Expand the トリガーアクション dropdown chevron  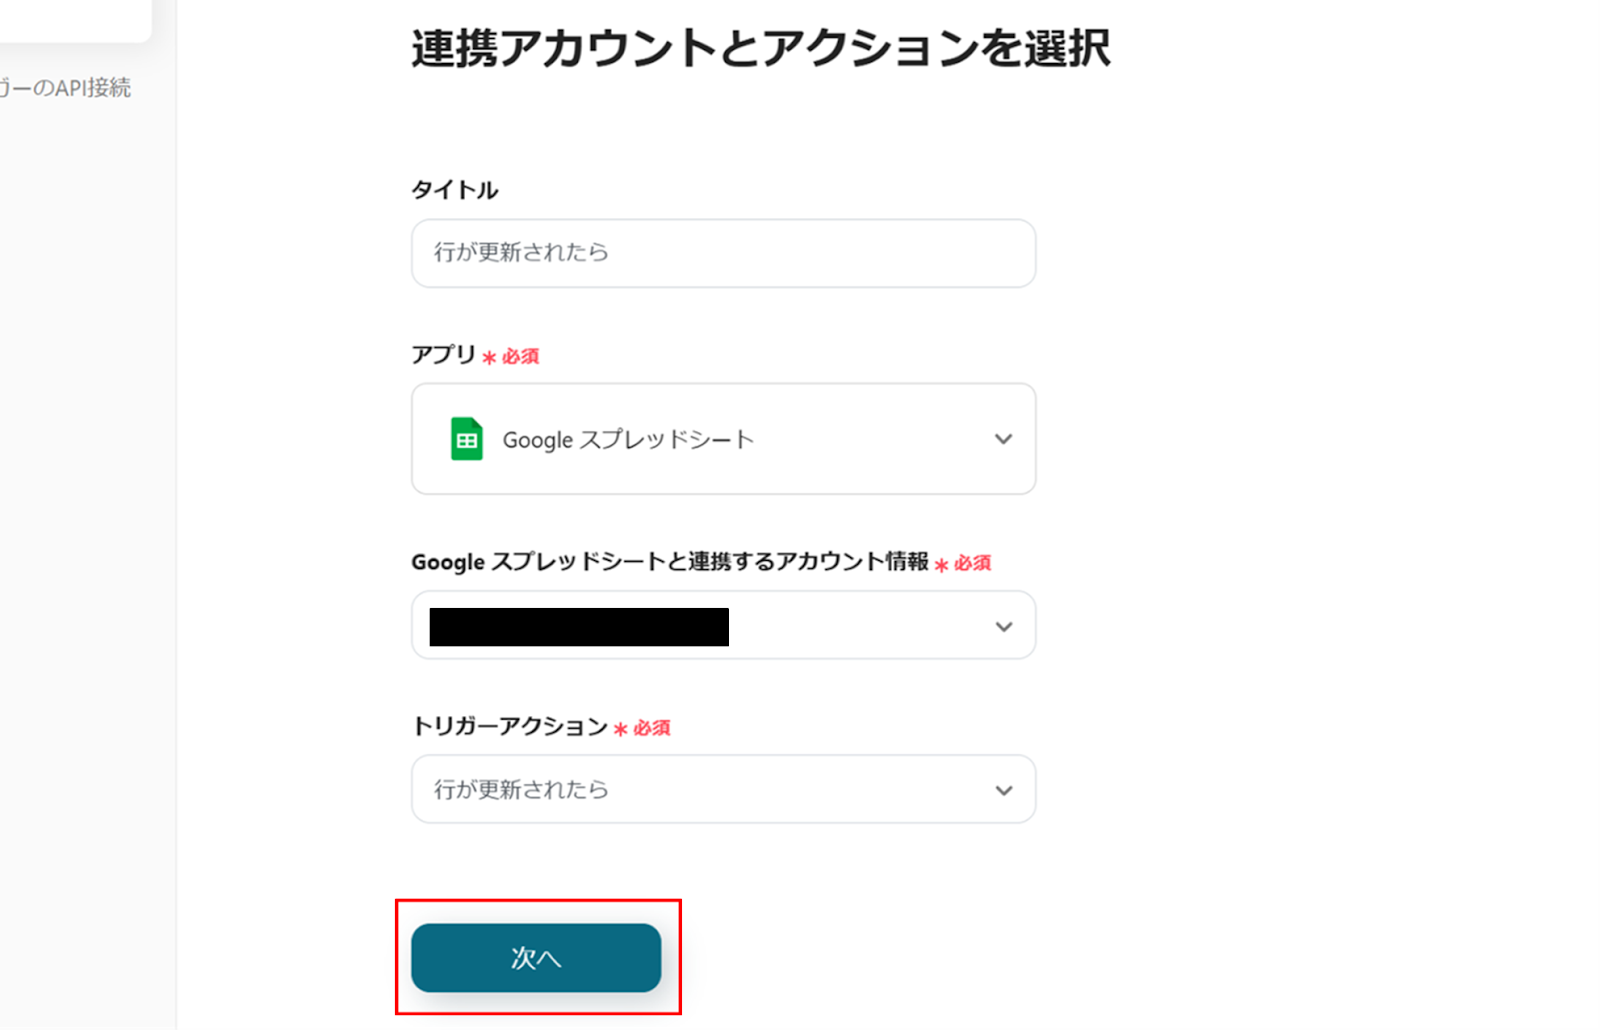pyautogui.click(x=1003, y=790)
